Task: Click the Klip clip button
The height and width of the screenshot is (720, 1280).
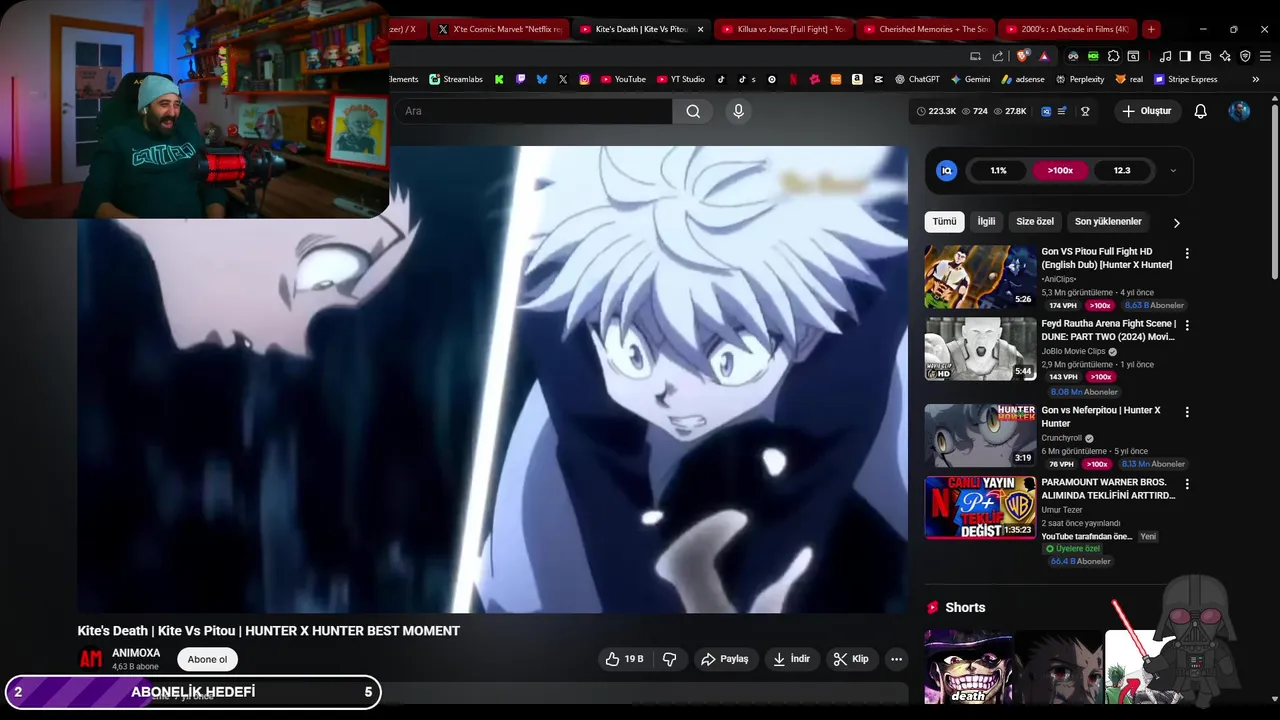Action: [x=851, y=659]
